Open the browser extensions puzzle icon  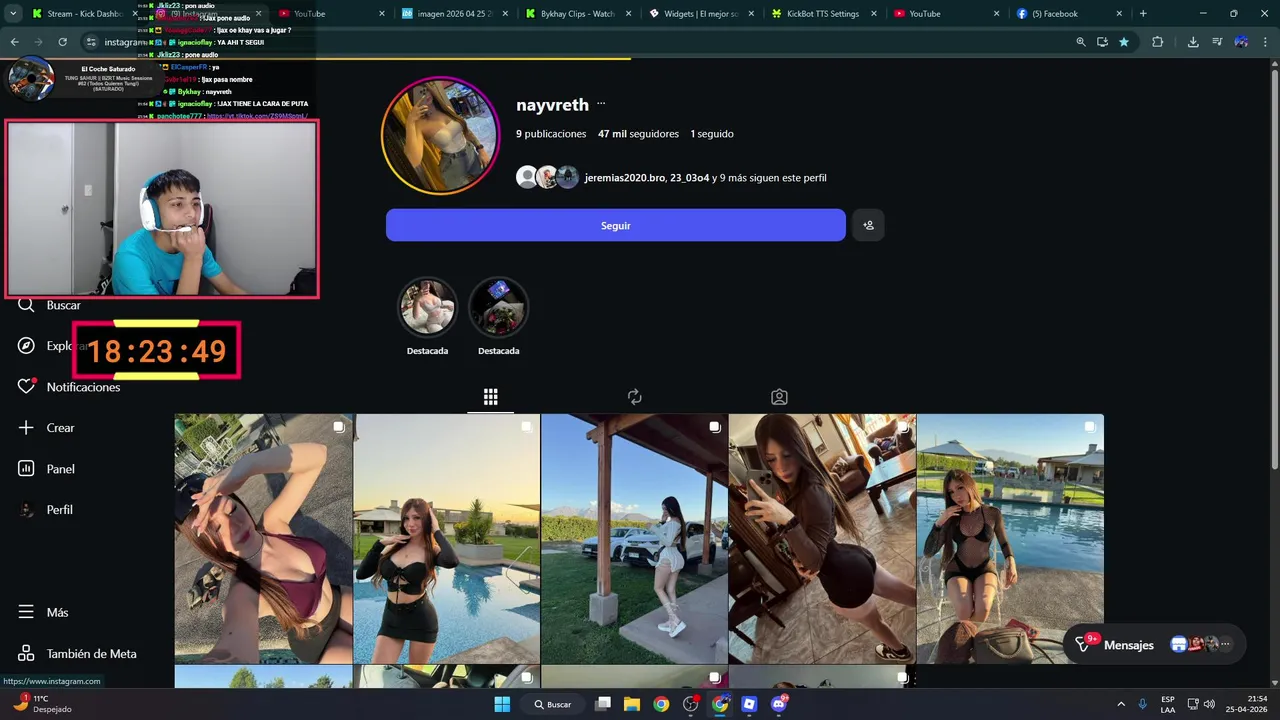1157,42
